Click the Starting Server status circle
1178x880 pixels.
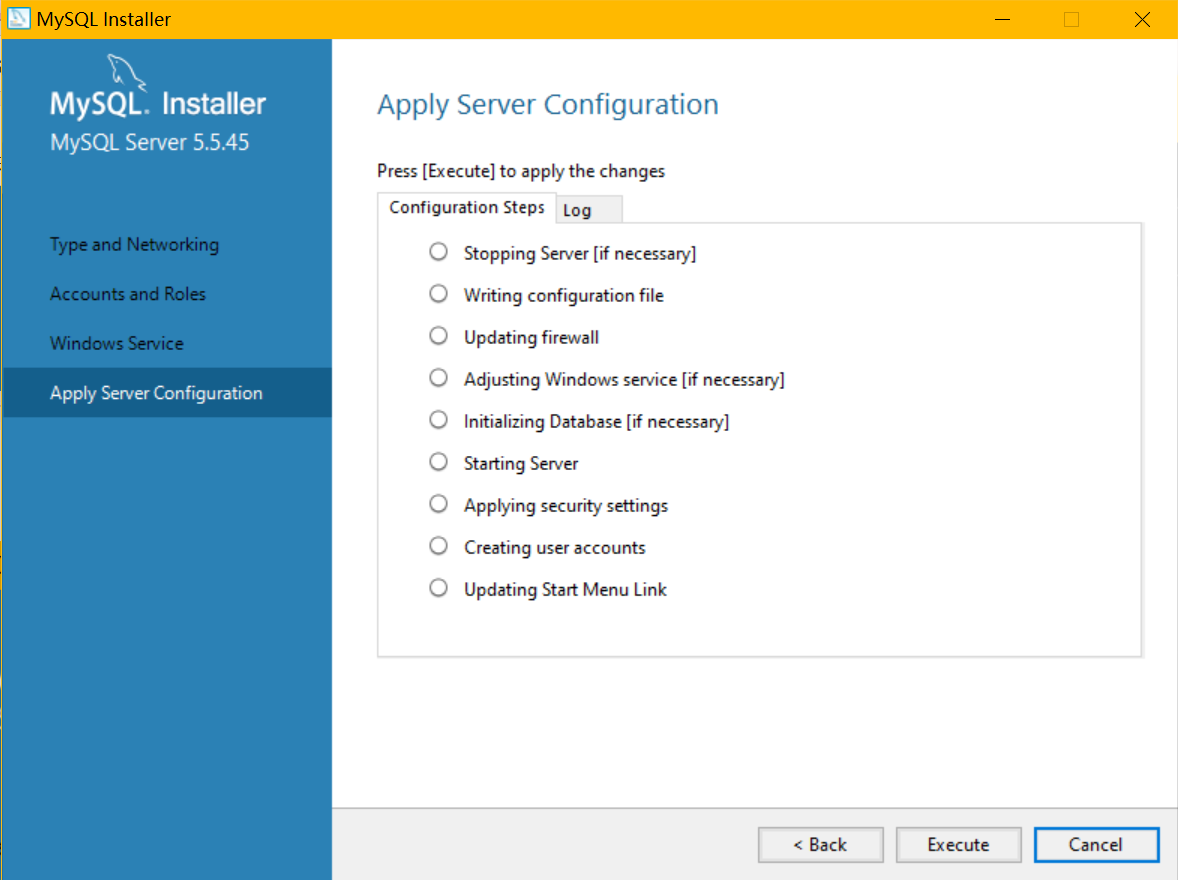438,462
